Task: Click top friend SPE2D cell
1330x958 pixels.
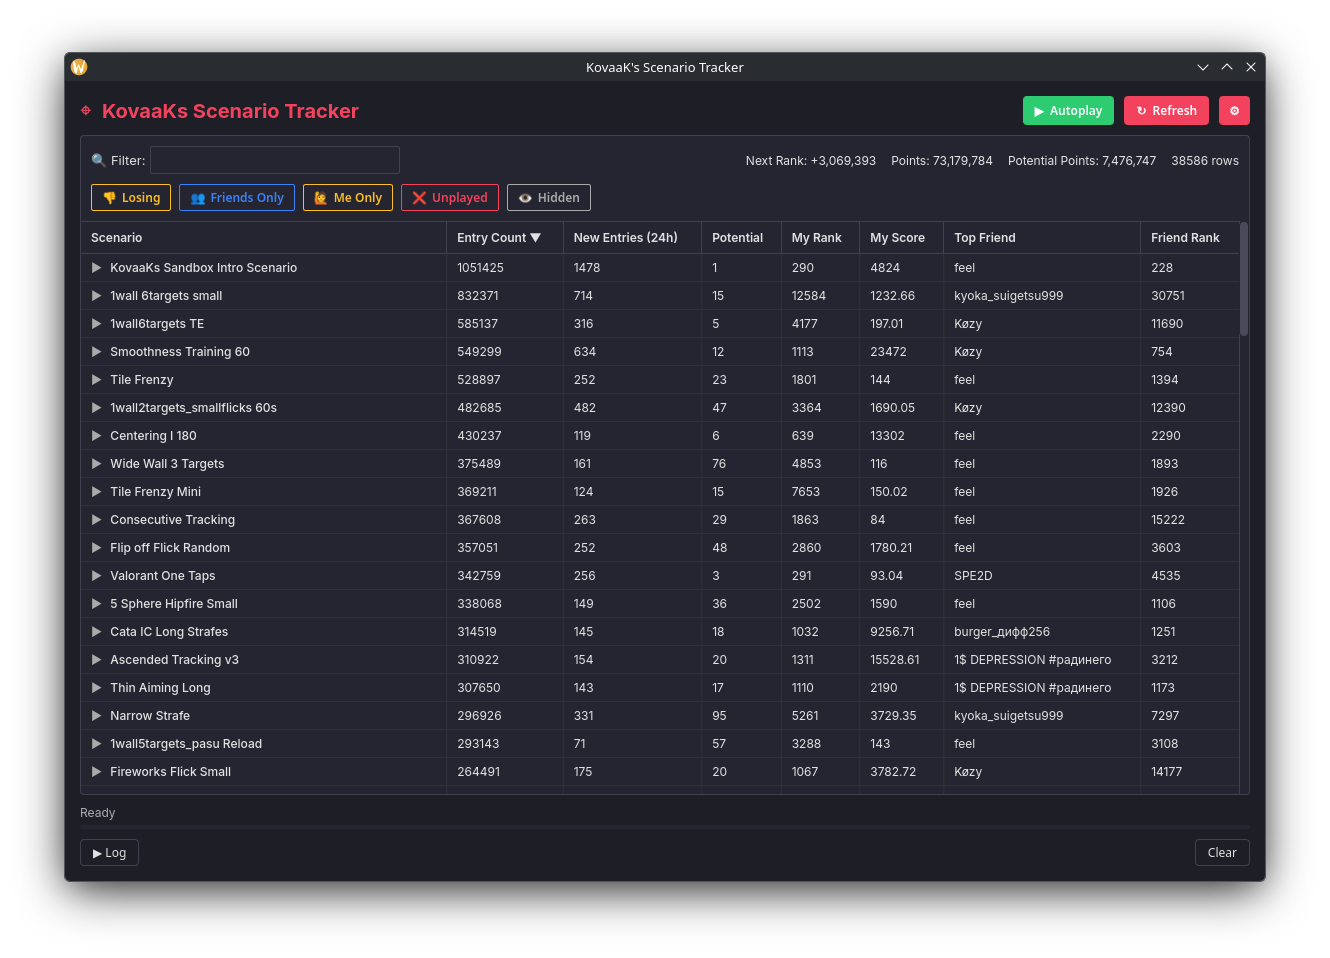Action: (x=973, y=576)
